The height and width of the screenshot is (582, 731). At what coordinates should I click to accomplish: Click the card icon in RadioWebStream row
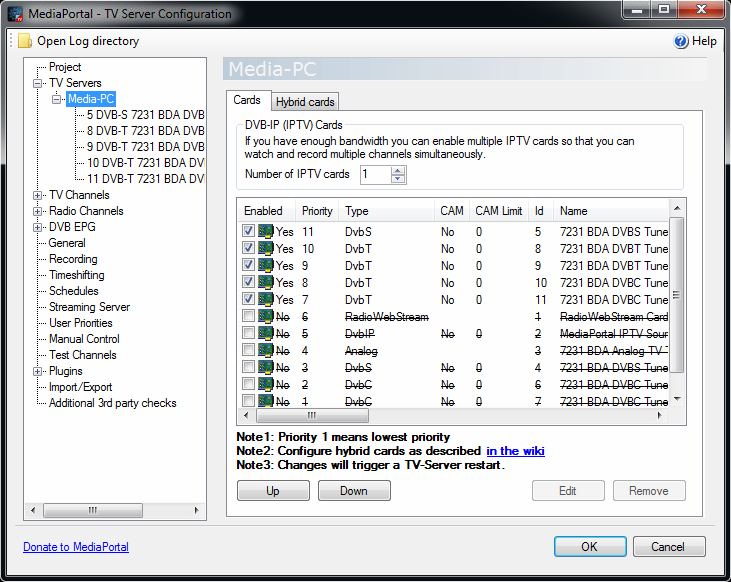click(x=266, y=316)
